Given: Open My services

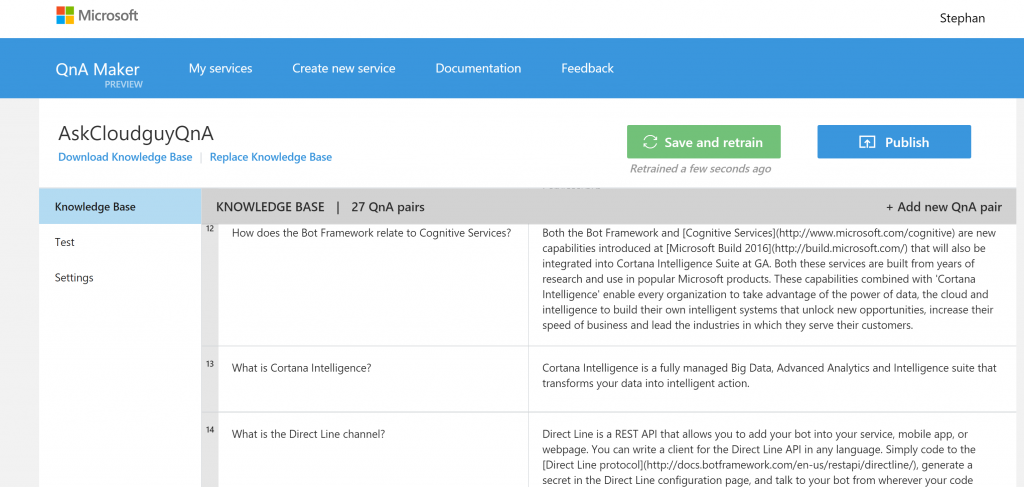Looking at the screenshot, I should [220, 68].
